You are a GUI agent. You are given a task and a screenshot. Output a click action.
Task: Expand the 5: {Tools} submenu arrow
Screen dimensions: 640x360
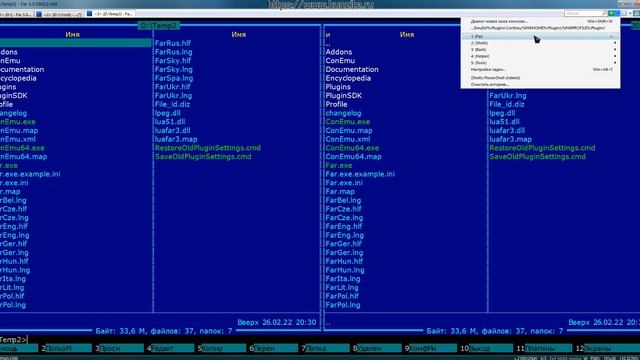pyautogui.click(x=615, y=62)
